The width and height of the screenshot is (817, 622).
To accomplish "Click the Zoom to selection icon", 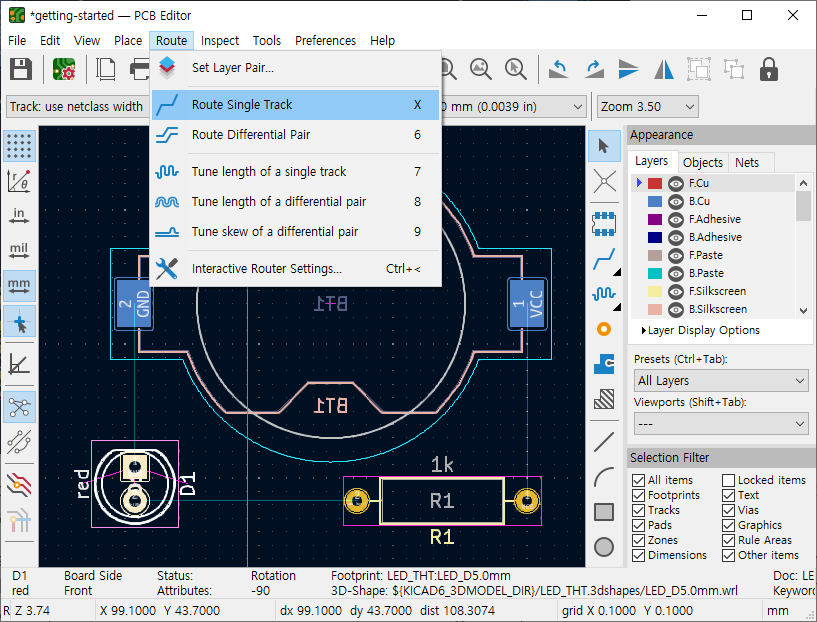I will click(x=515, y=69).
